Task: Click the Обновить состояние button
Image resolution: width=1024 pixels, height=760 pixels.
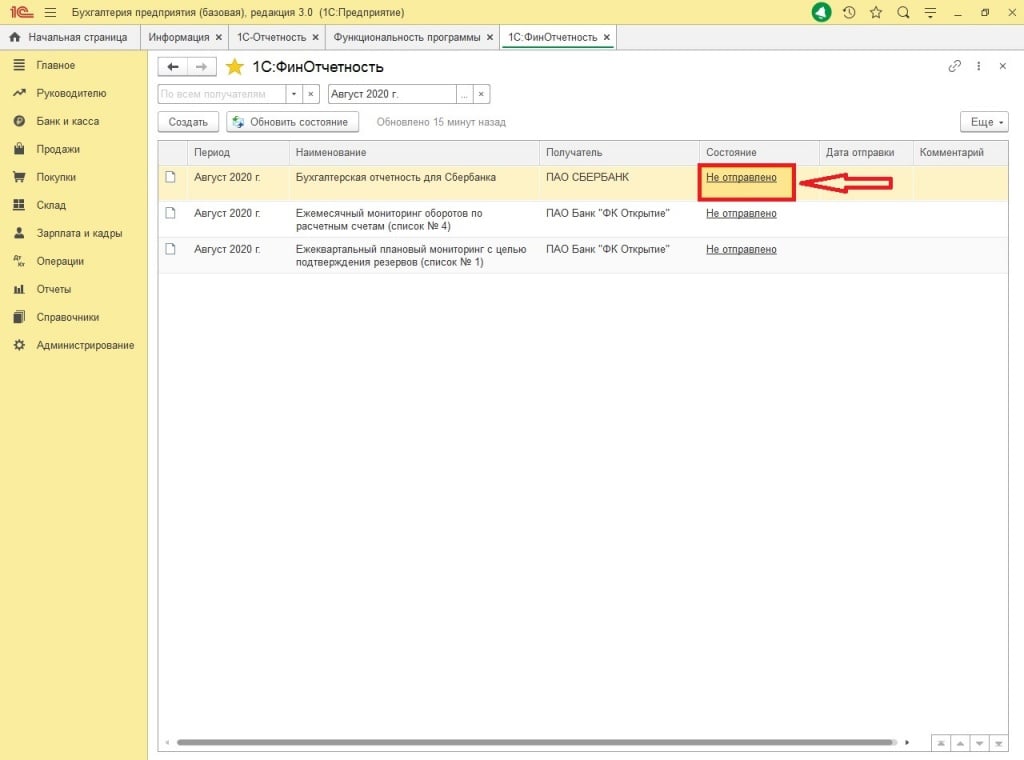Action: 292,122
